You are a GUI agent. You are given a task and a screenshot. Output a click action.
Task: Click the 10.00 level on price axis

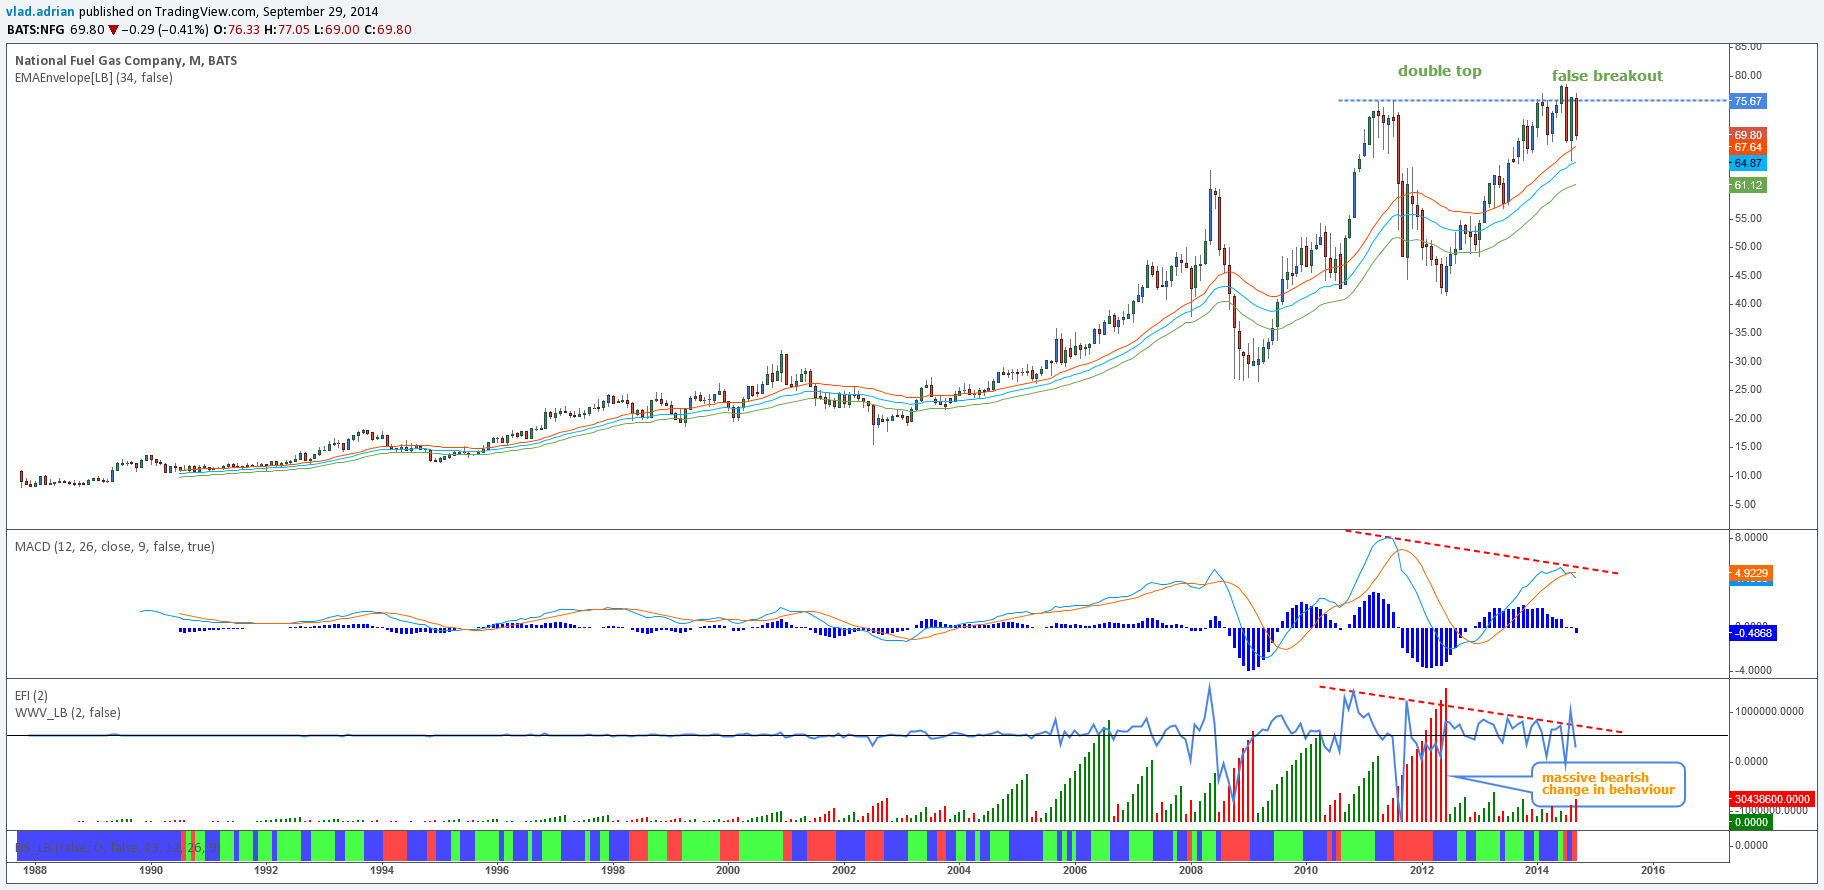click(1748, 475)
